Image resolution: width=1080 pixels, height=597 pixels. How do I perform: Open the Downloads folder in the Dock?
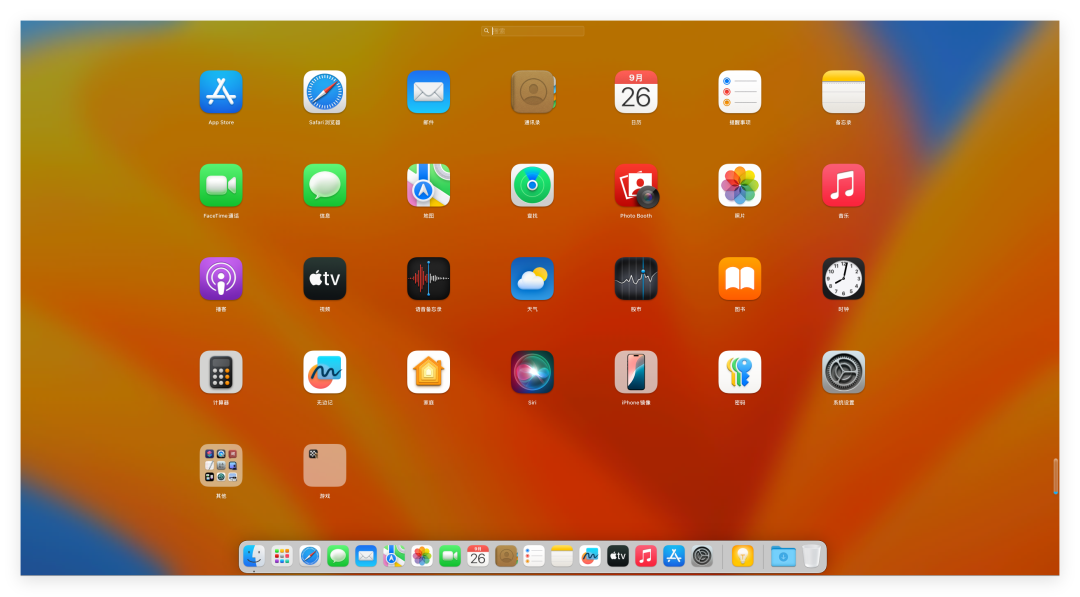(783, 556)
